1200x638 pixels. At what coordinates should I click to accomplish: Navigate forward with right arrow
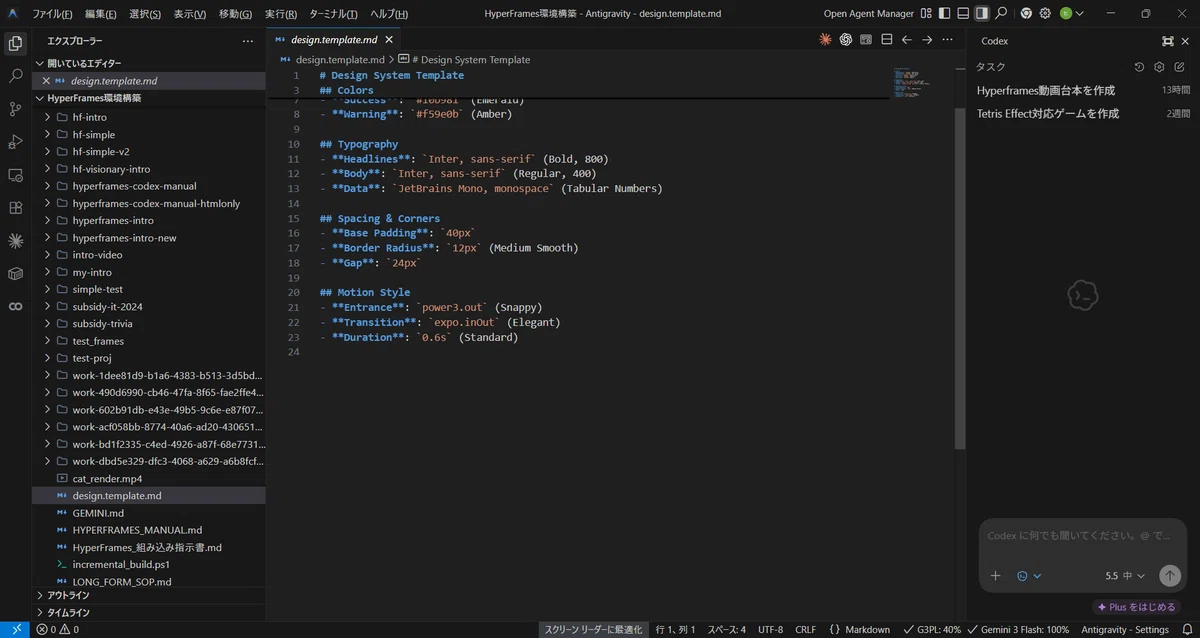927,40
